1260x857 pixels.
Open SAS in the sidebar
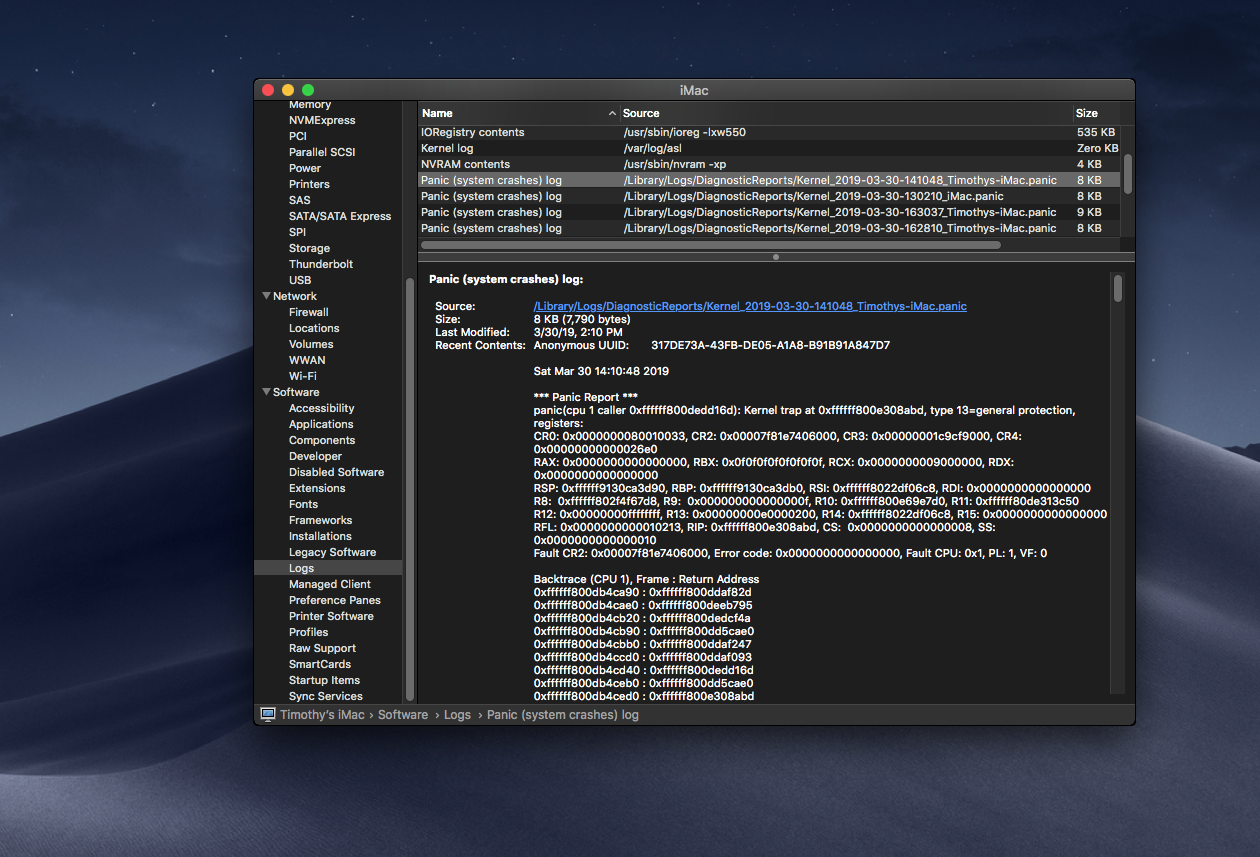point(300,200)
